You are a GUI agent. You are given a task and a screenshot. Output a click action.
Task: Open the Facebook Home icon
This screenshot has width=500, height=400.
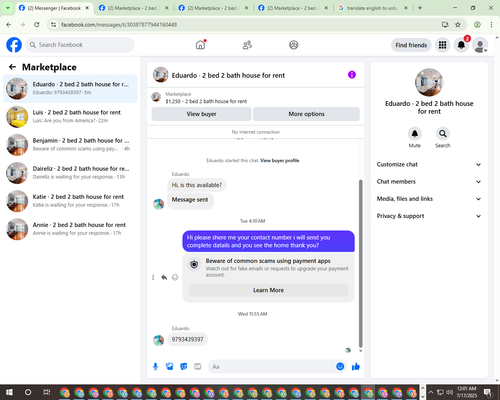pyautogui.click(x=200, y=45)
